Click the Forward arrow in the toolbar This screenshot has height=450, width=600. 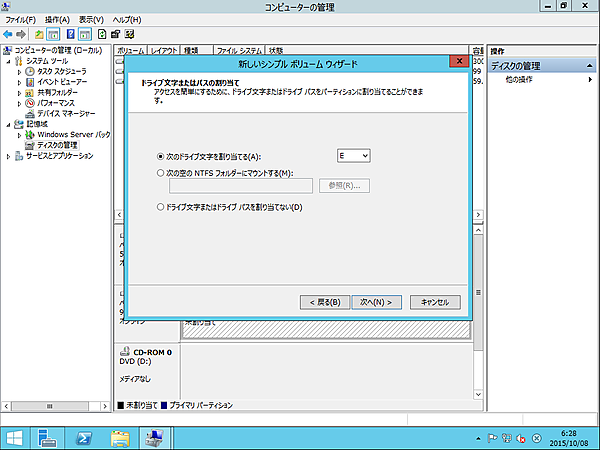[21, 34]
